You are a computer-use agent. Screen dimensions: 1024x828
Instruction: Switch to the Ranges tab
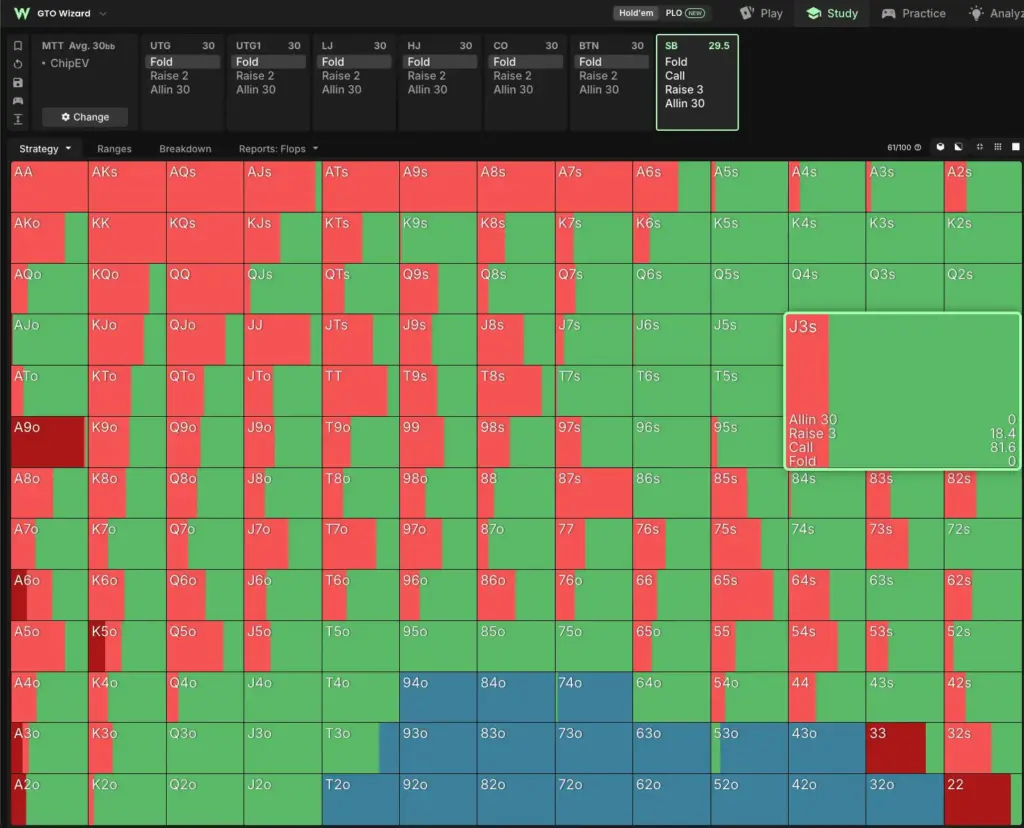[x=114, y=149]
